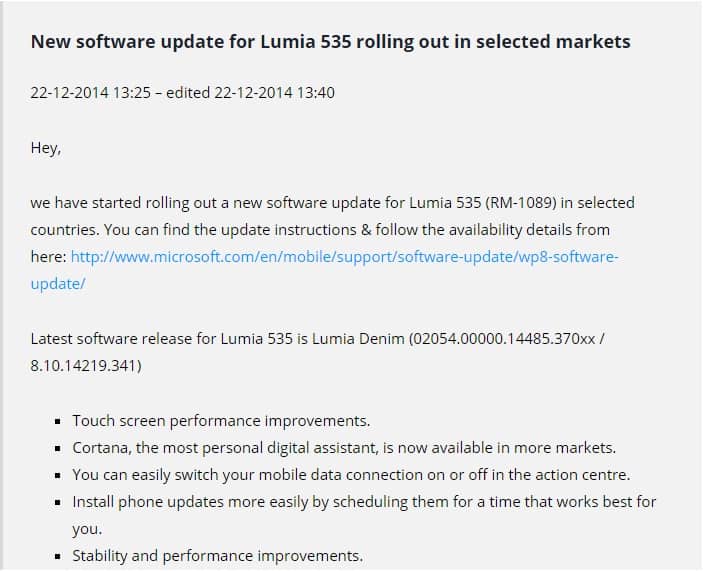Click the bullet marker before Touch screen item
703x571 pixels.
coord(63,422)
